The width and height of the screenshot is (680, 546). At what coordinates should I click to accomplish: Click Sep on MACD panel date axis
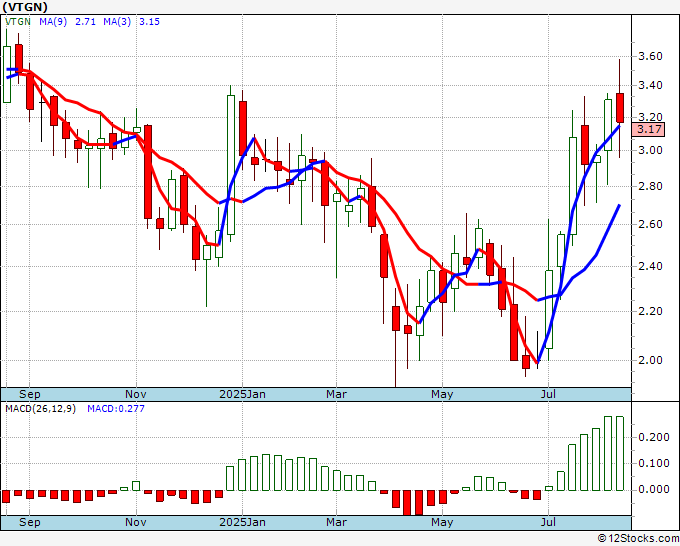(29, 522)
